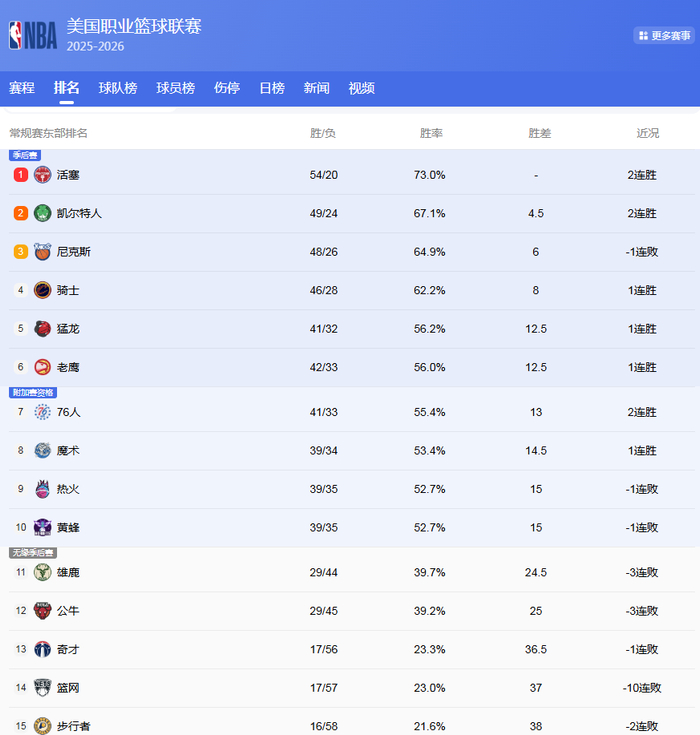This screenshot has height=735, width=700.
Task: Open the 步行者 team name
Action: [x=74, y=726]
